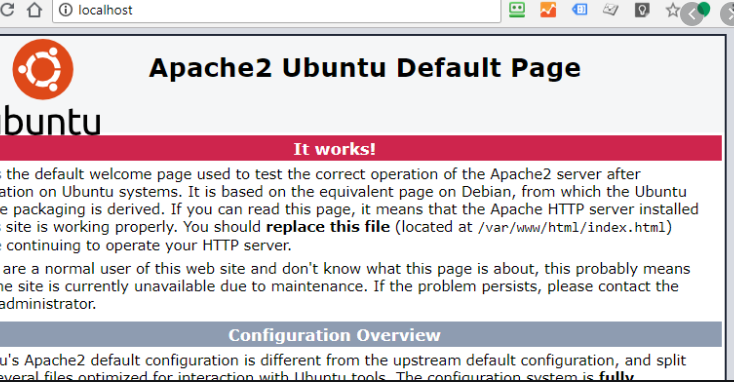Screen dimensions: 734x382
Task: Click the Apache2 Ubuntu Default Page heading
Action: pyautogui.click(x=365, y=68)
